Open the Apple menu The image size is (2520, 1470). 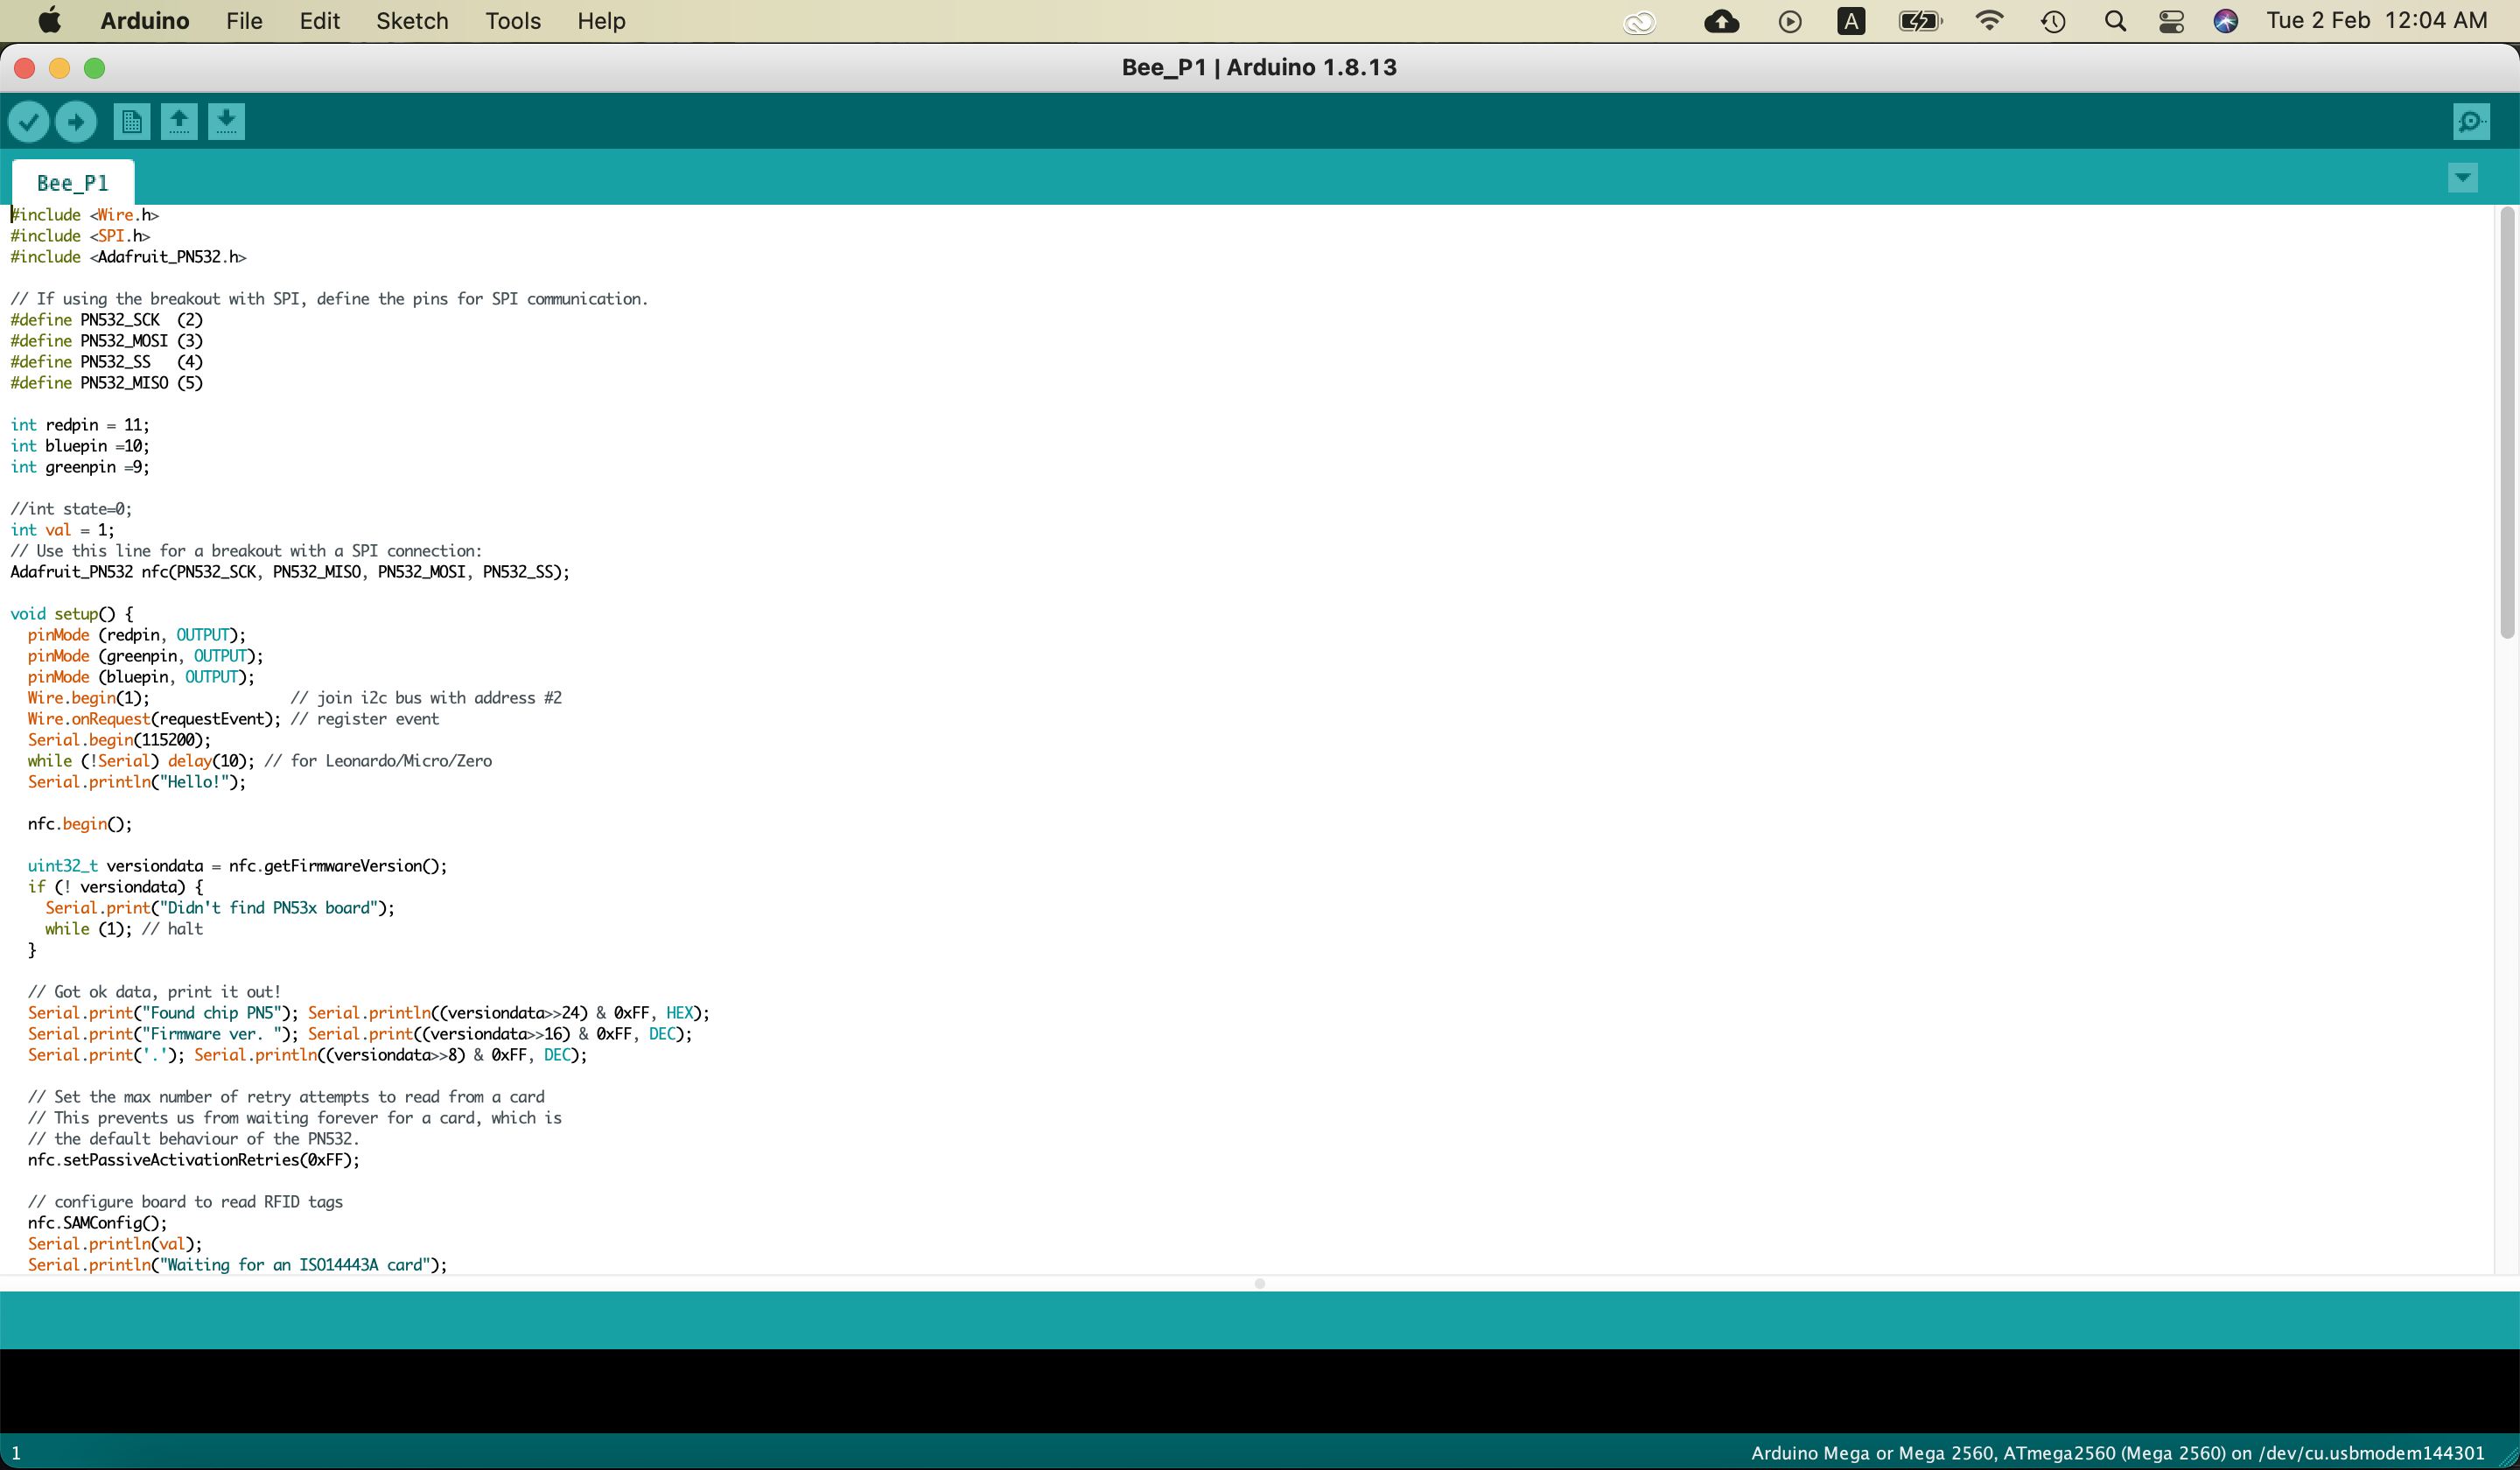pyautogui.click(x=50, y=20)
